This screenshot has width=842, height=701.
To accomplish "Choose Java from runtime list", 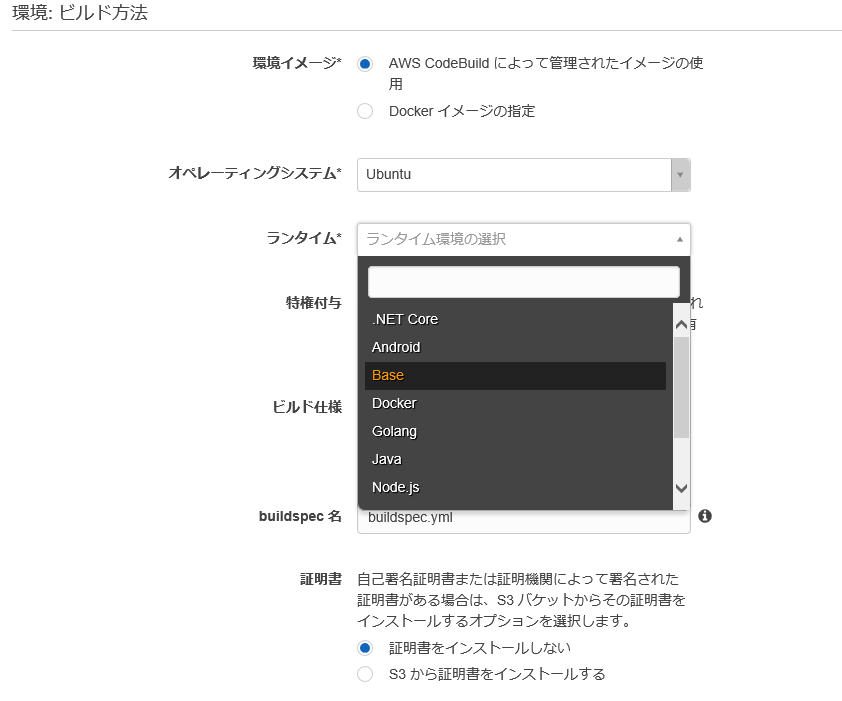I will [515, 459].
